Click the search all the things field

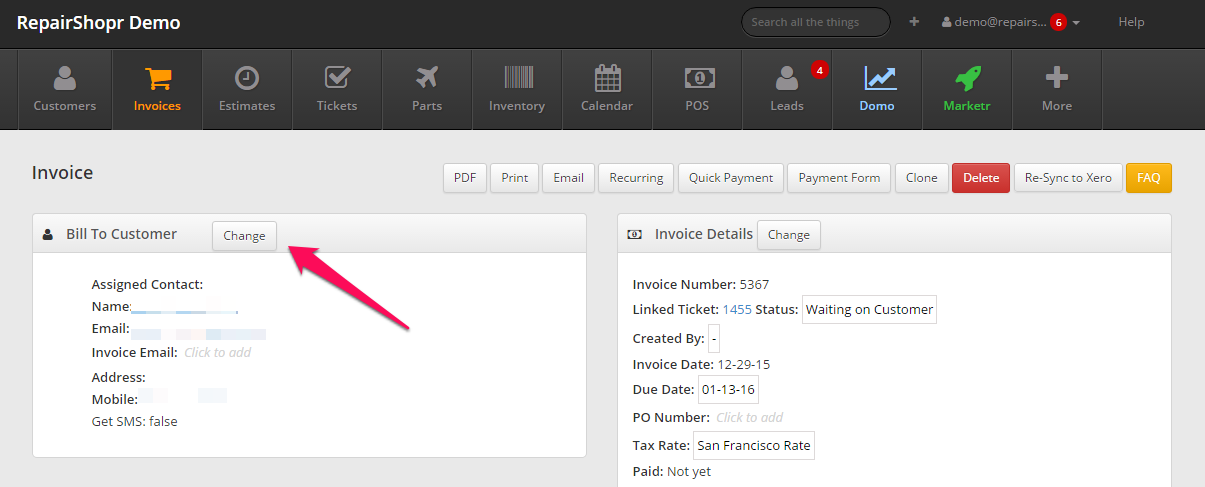815,22
